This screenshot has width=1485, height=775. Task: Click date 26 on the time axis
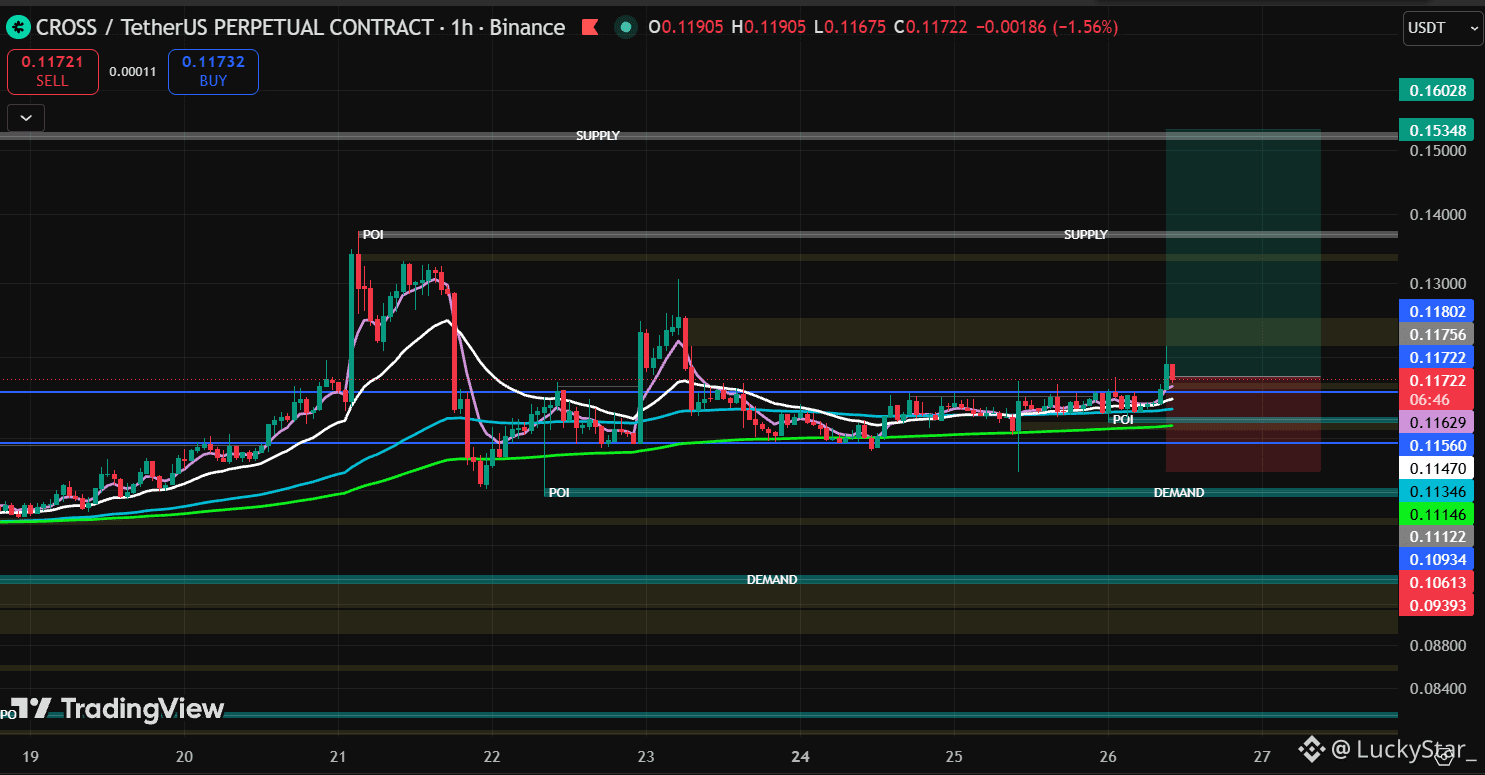[x=1108, y=755]
